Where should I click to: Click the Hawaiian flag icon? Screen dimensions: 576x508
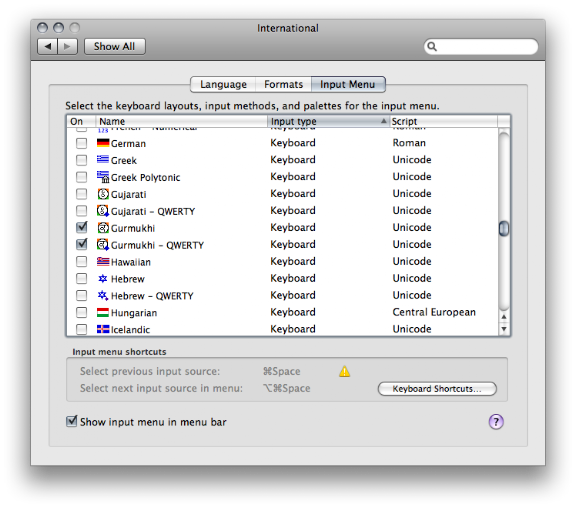click(103, 261)
